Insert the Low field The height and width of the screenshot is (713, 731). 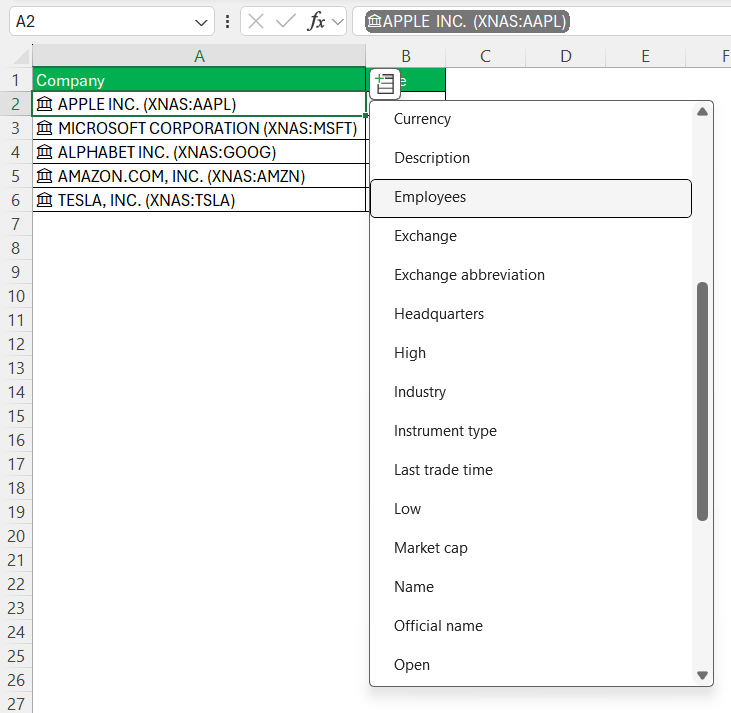point(531,509)
